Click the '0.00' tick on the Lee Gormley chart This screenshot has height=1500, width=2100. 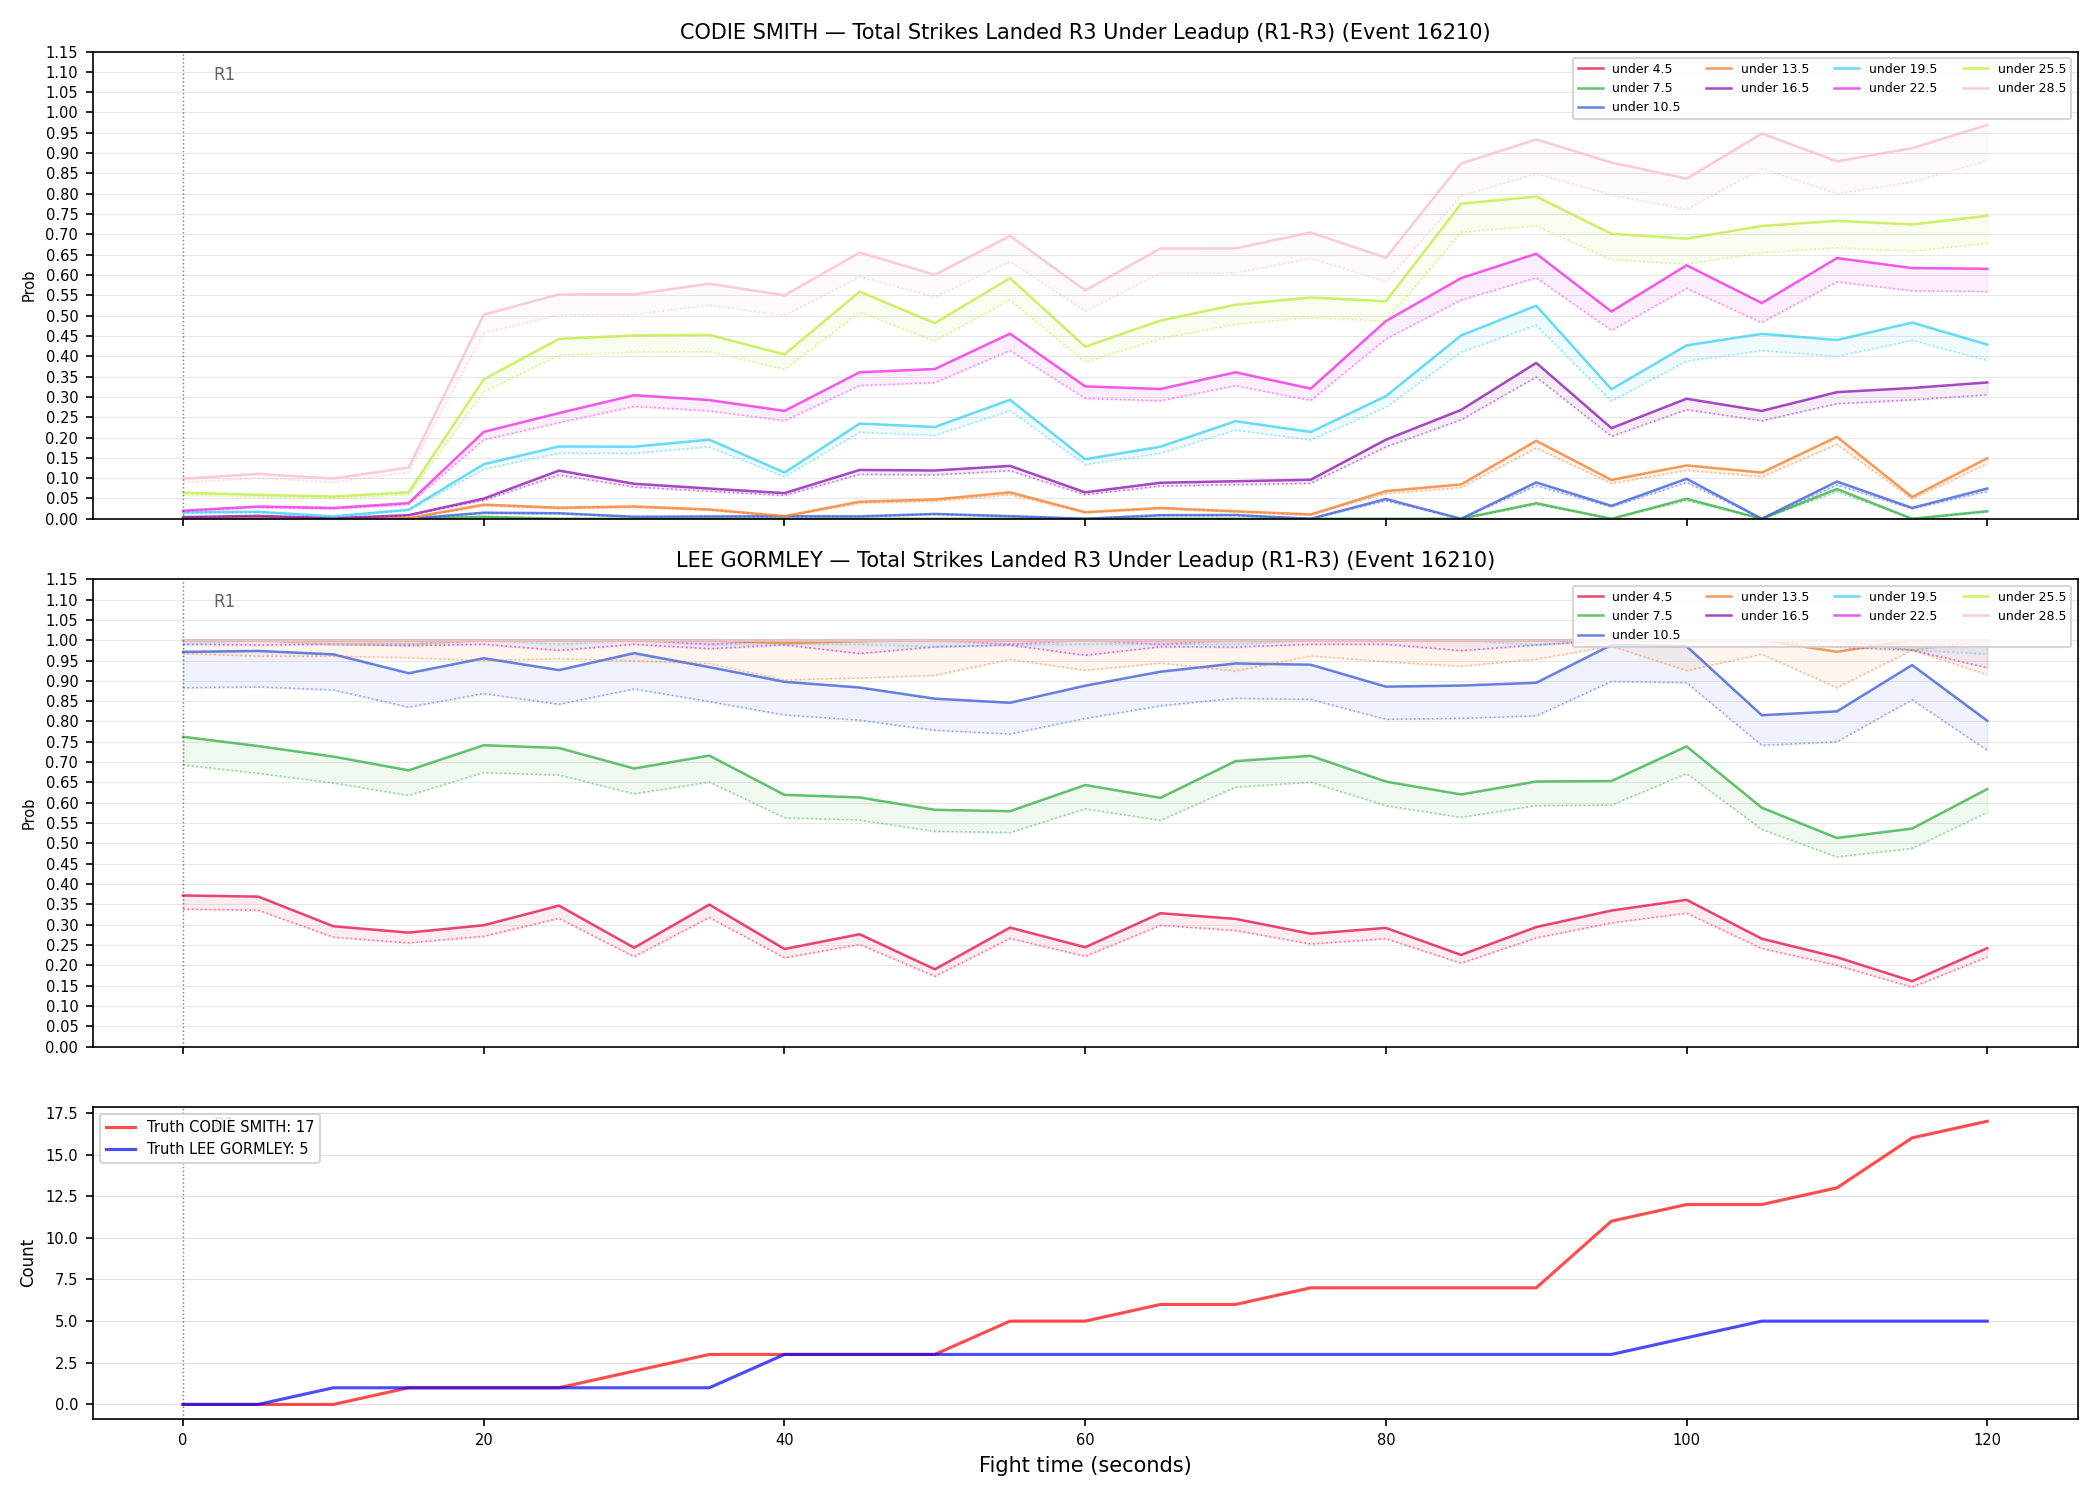(64, 1047)
